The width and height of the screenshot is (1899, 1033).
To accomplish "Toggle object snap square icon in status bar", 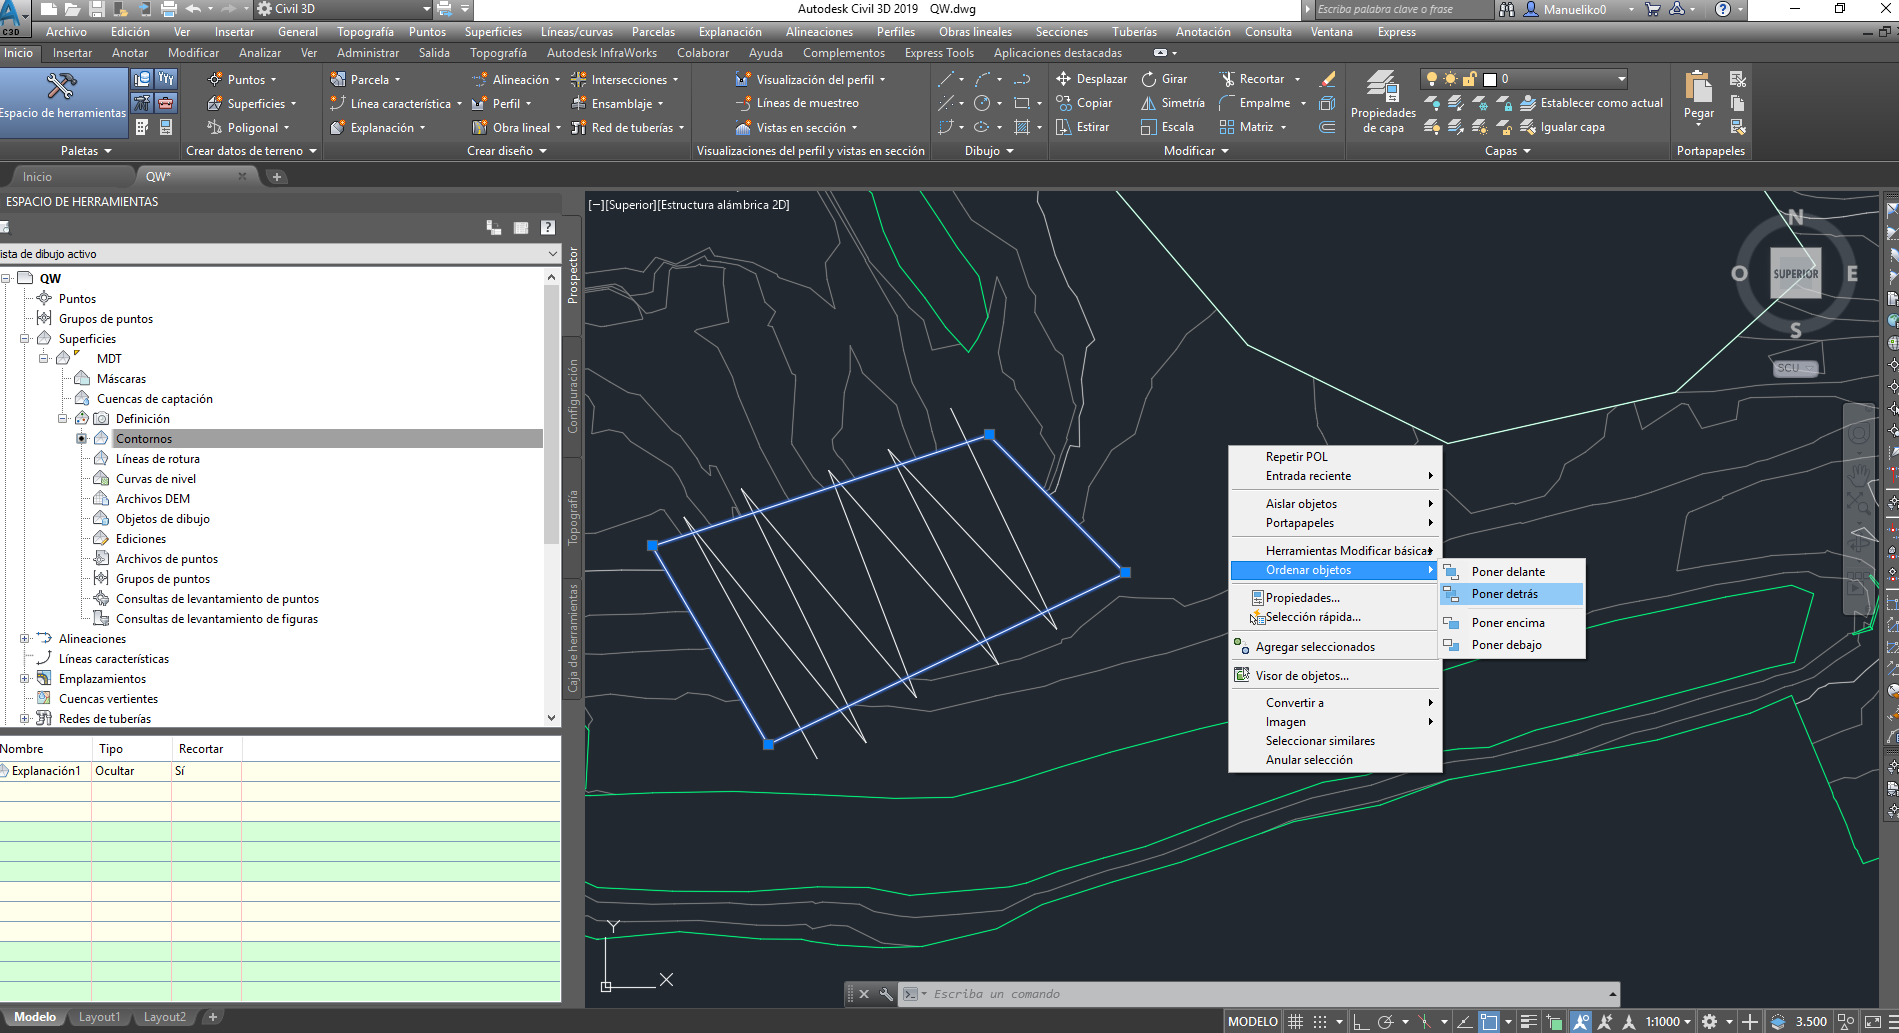I will click(1489, 1022).
